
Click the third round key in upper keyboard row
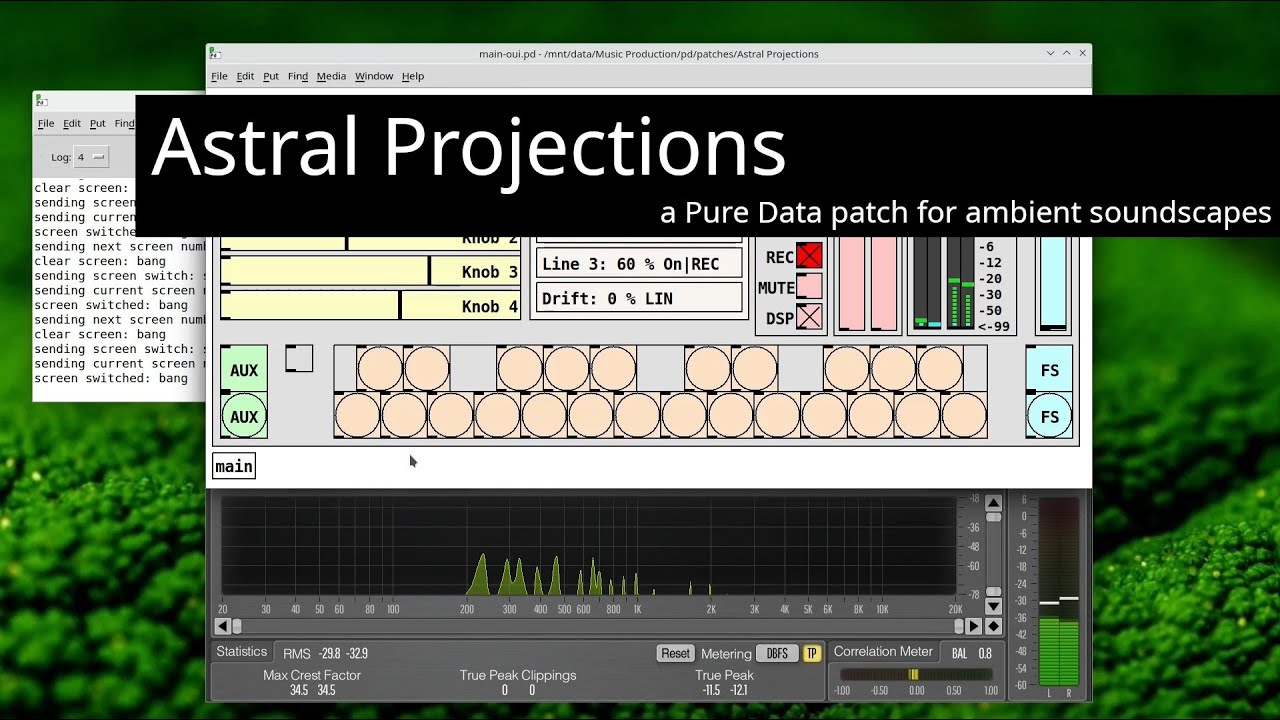point(520,368)
